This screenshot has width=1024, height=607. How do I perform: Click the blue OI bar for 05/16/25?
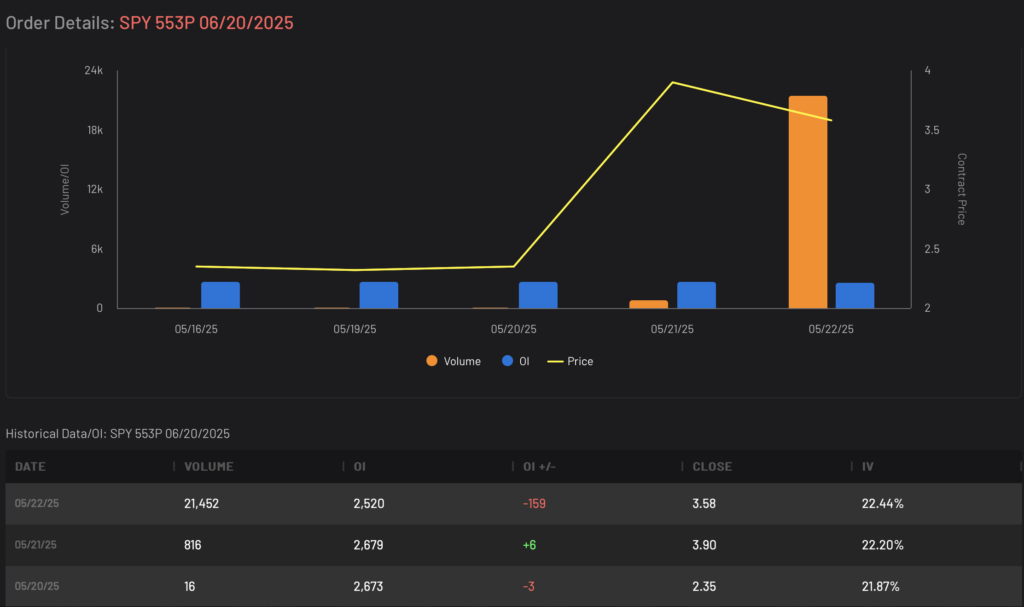click(220, 295)
